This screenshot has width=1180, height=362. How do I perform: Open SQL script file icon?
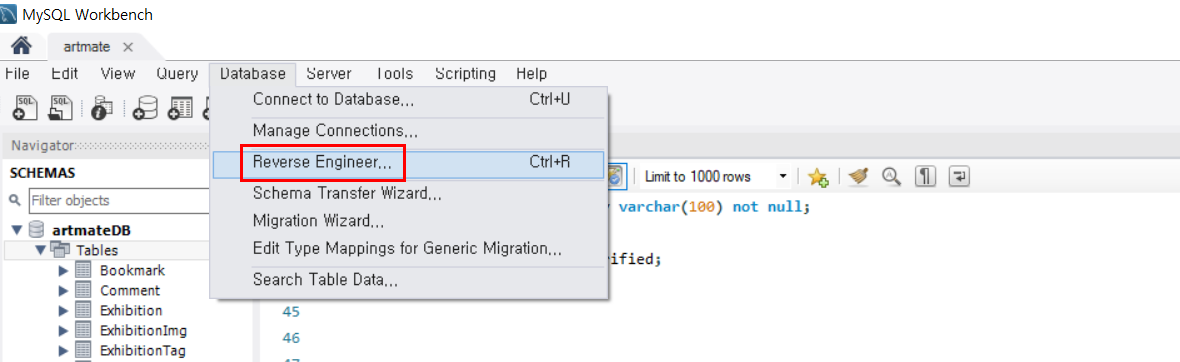(60, 108)
